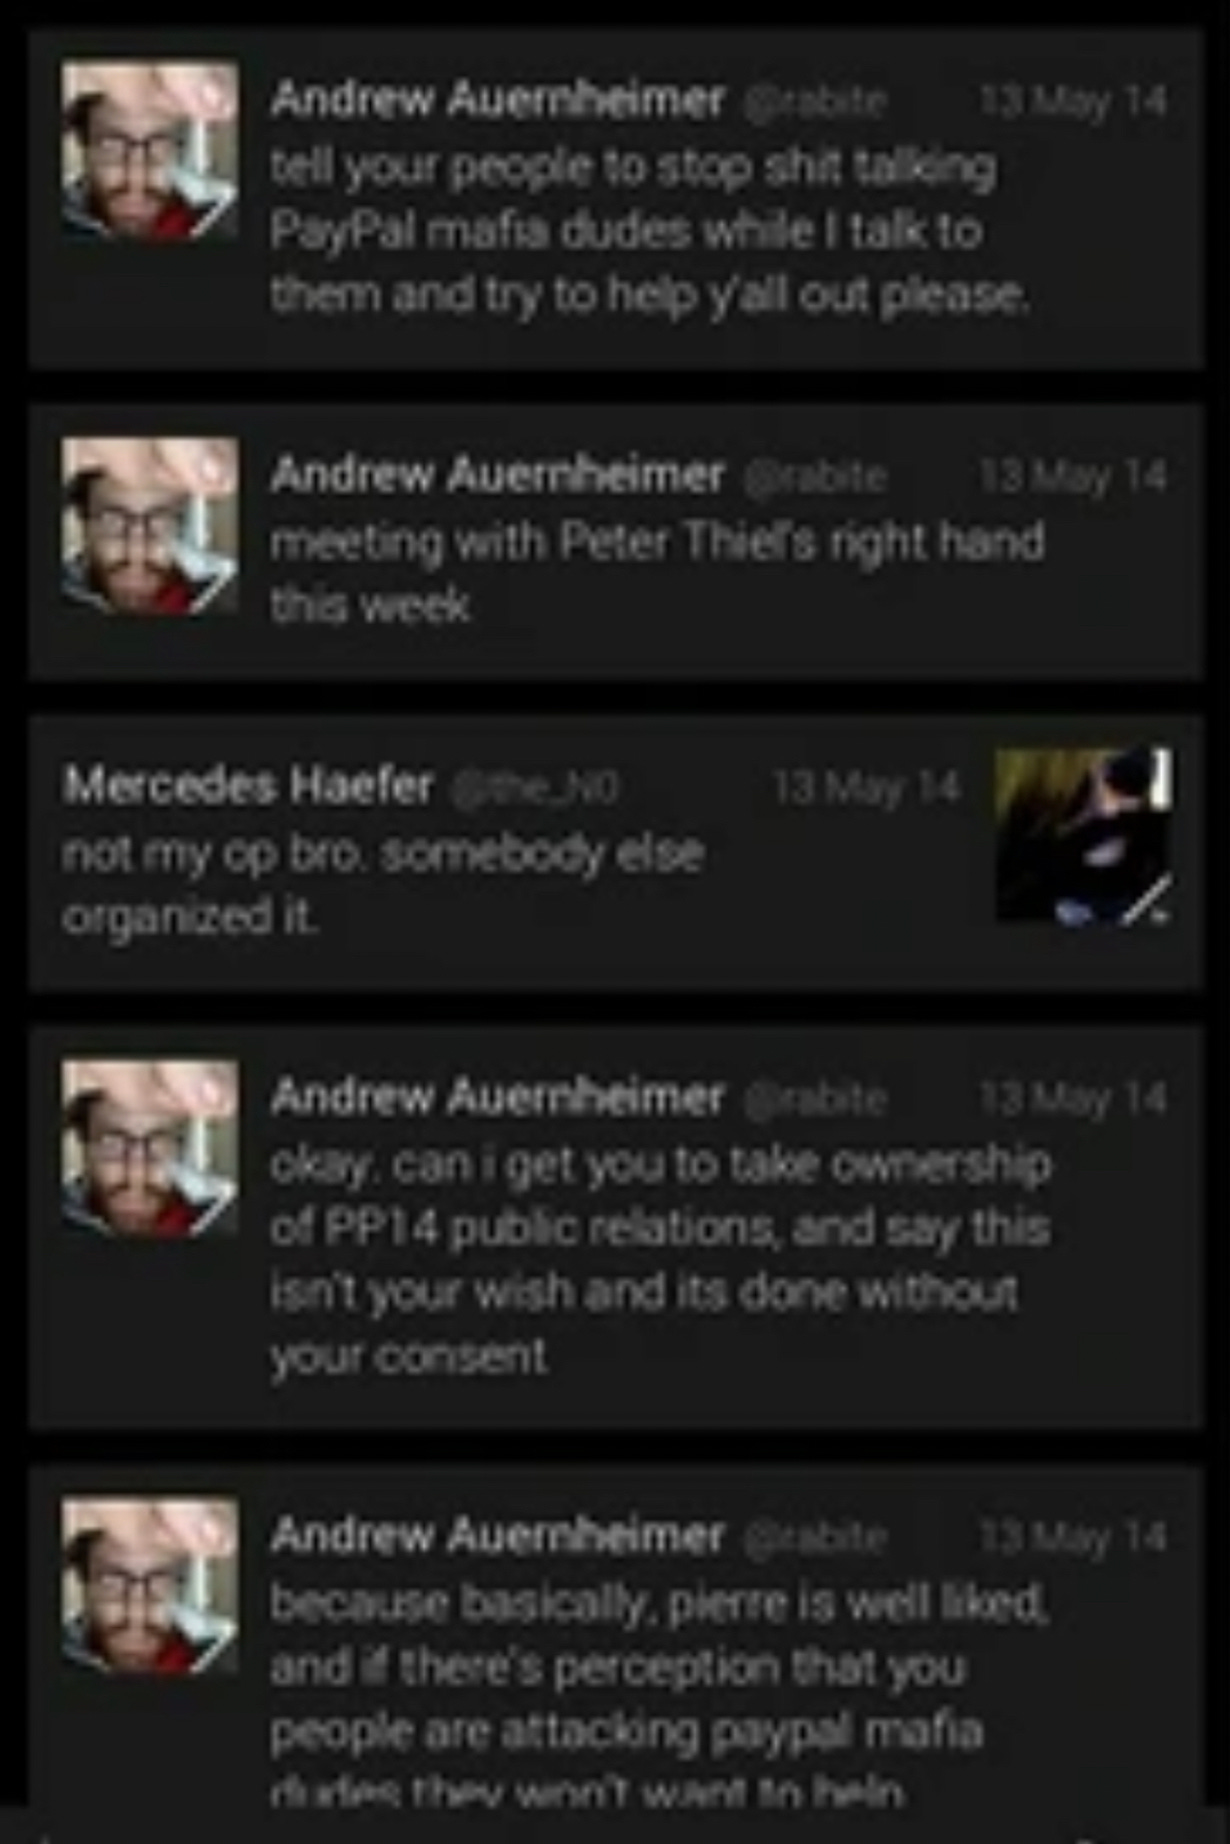The width and height of the screenshot is (1230, 1844).
Task: Open timestamp on Mercedes Haefer's tweet
Action: coord(866,788)
